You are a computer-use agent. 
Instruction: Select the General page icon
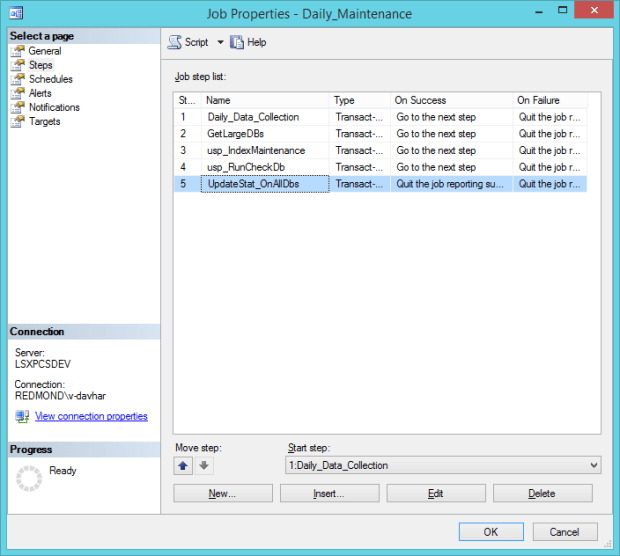pos(18,51)
